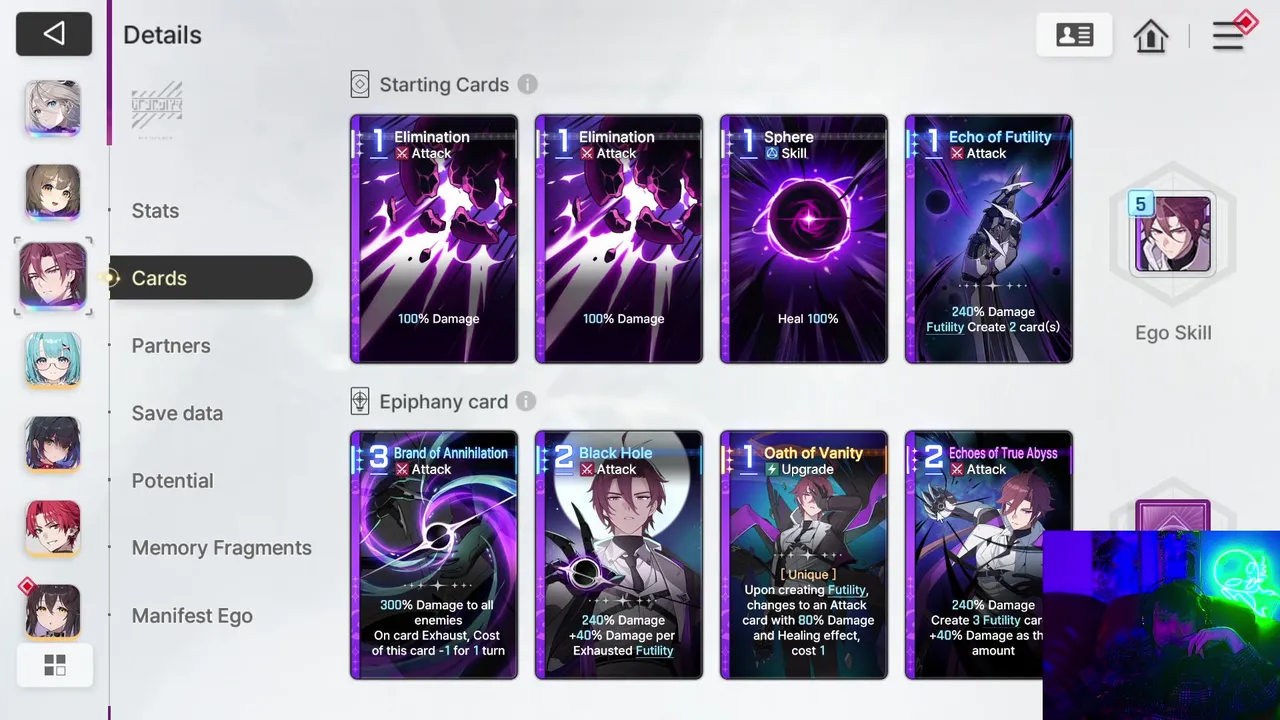Open the character profile card icon
Viewport: 1280px width, 720px height.
1075,35
